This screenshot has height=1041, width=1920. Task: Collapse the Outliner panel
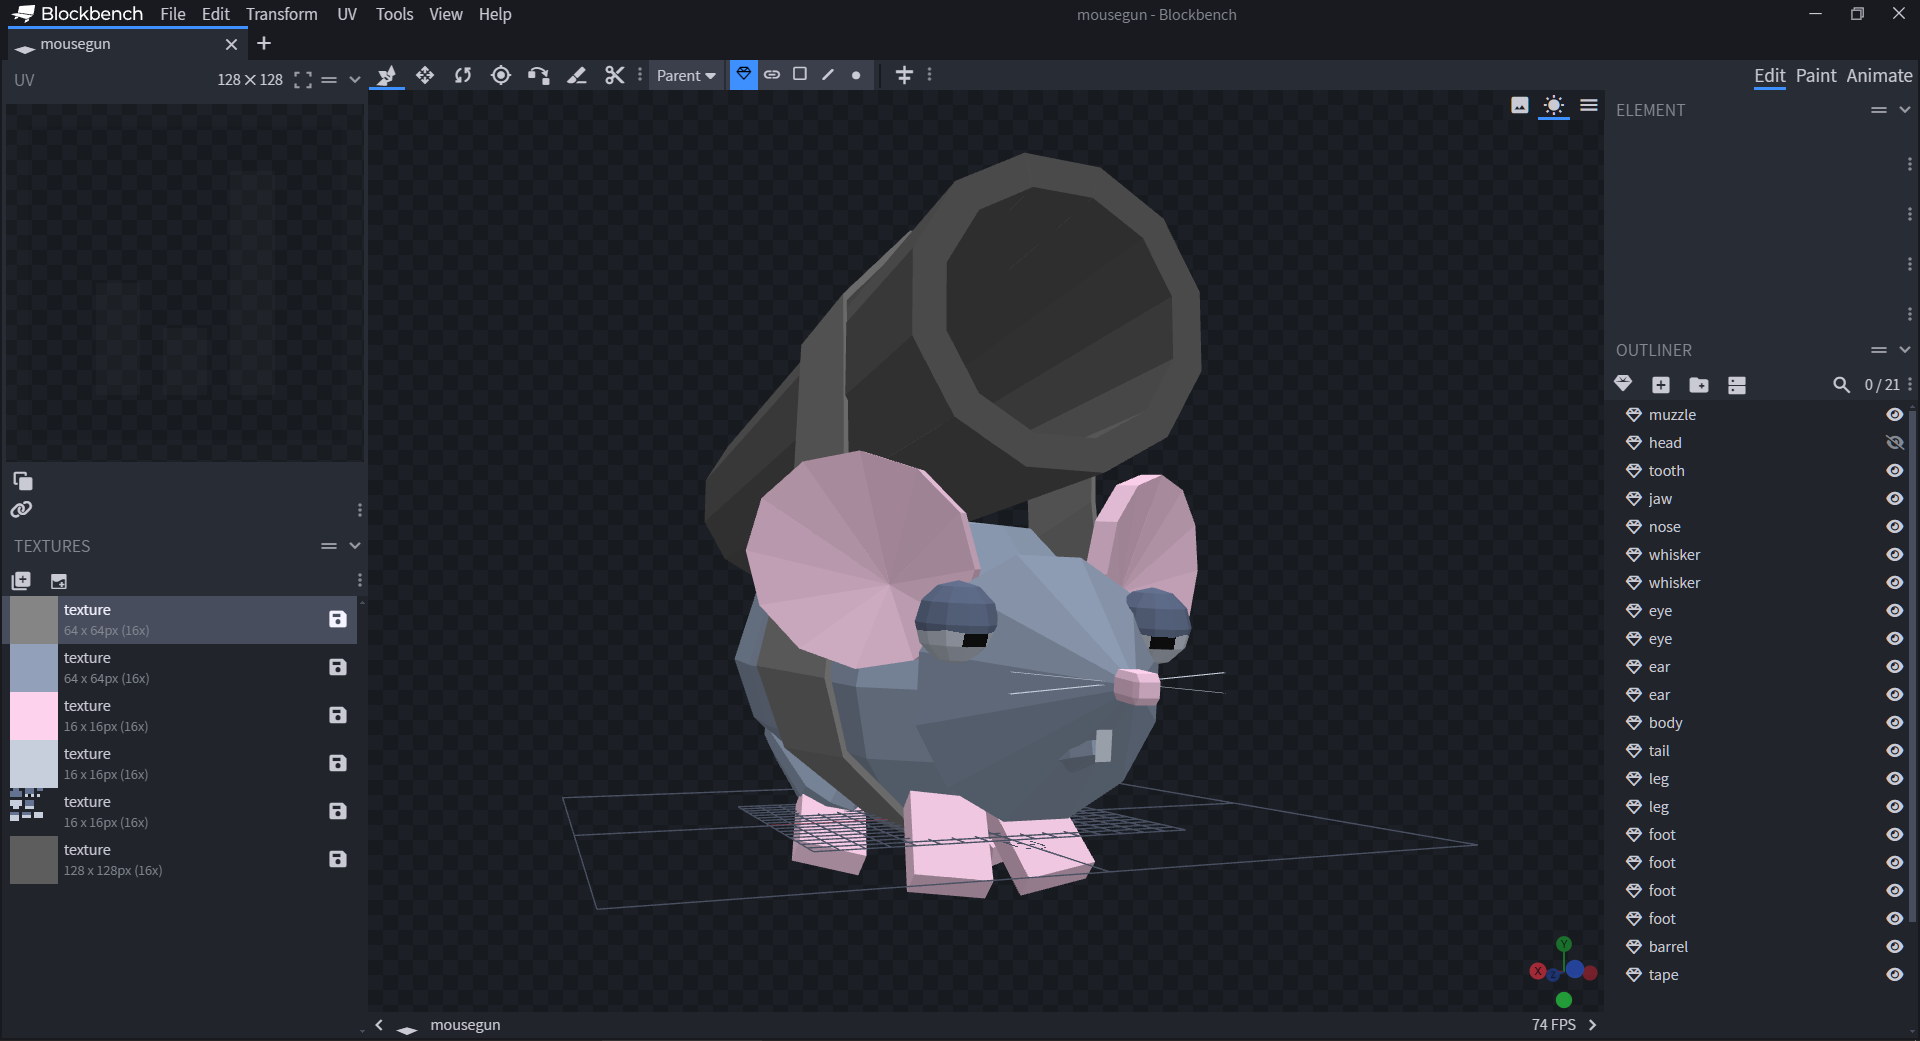coord(1905,350)
